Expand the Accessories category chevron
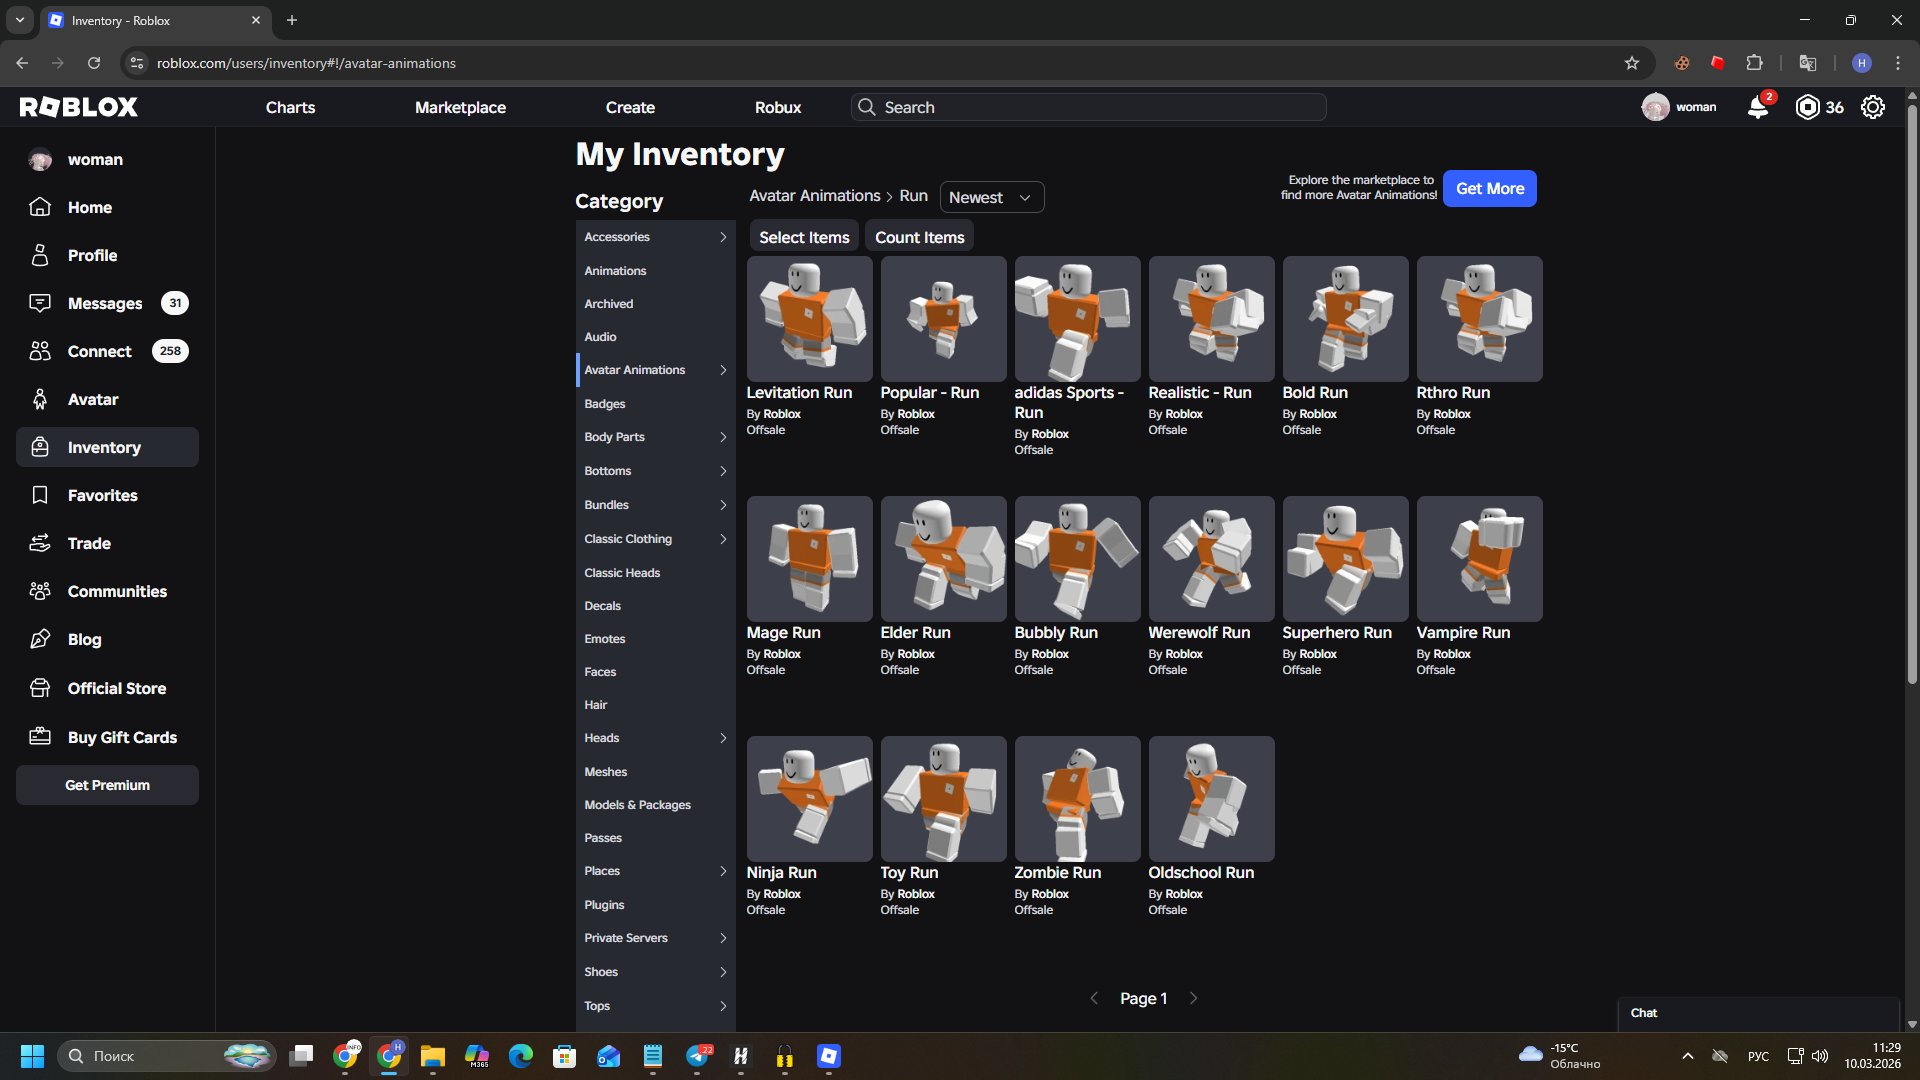 723,237
